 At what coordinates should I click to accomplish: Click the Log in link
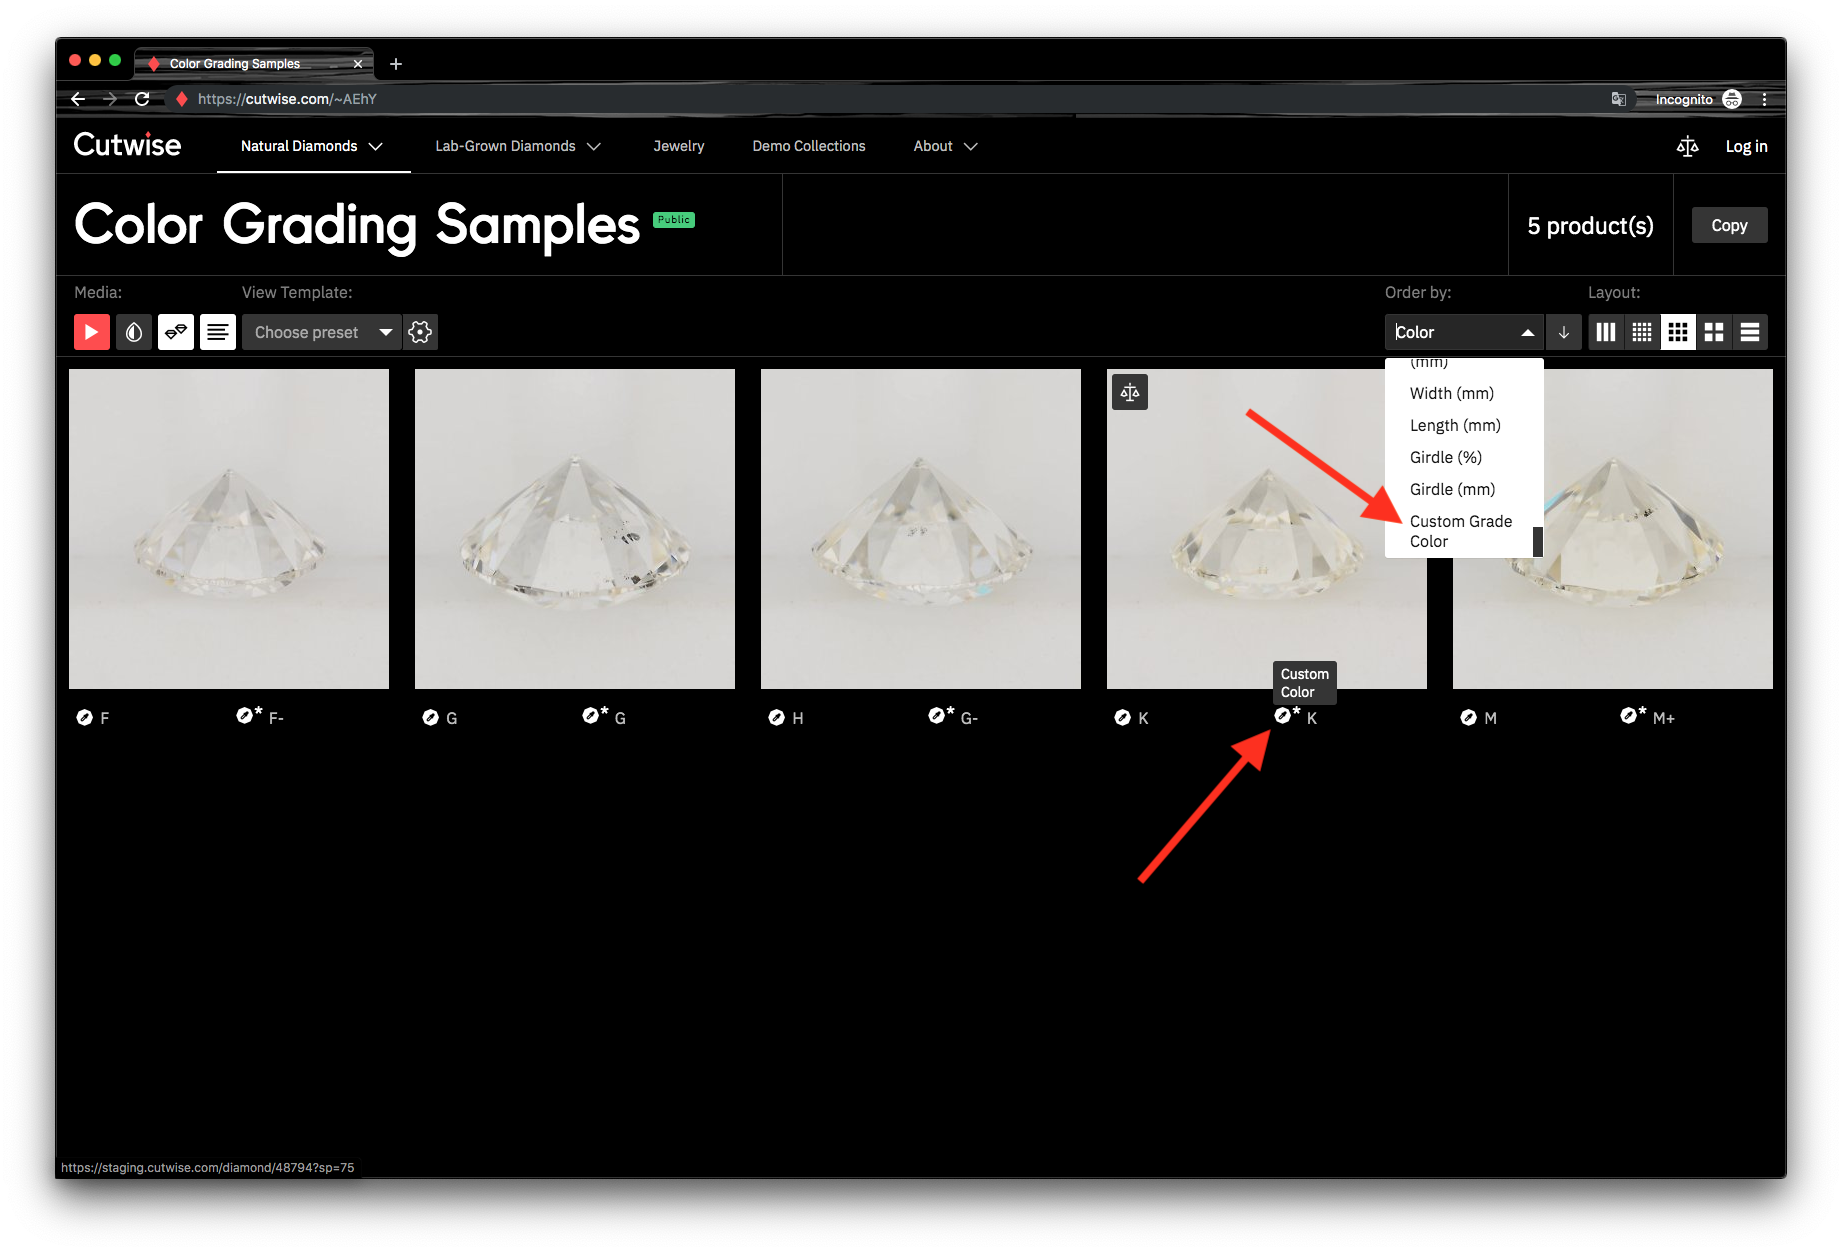1746,146
